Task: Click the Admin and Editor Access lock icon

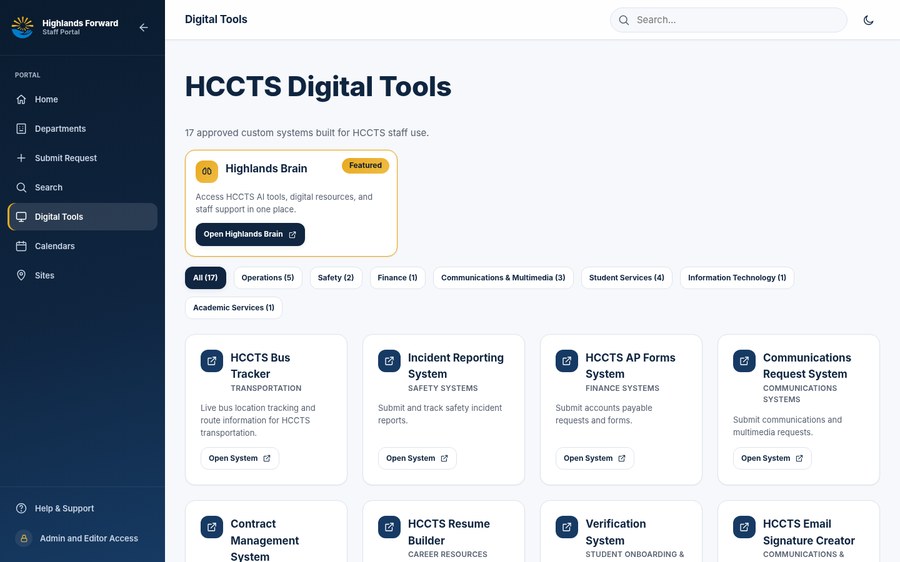Action: 24,538
